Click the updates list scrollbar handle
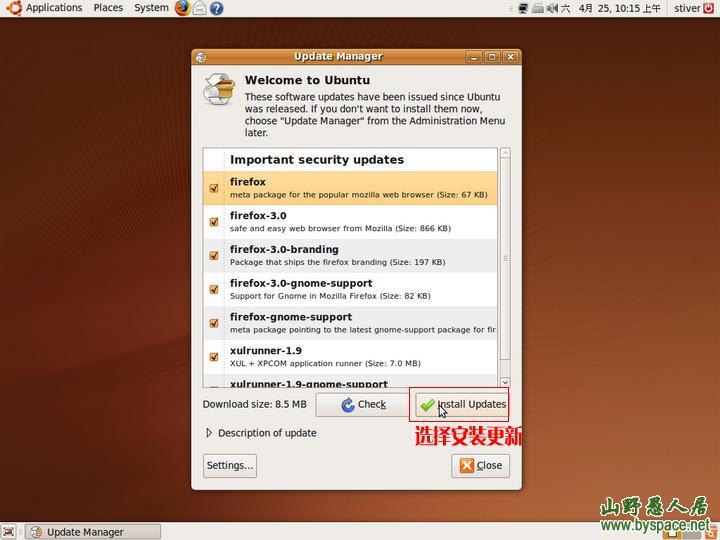The height and width of the screenshot is (540, 720). (505, 259)
